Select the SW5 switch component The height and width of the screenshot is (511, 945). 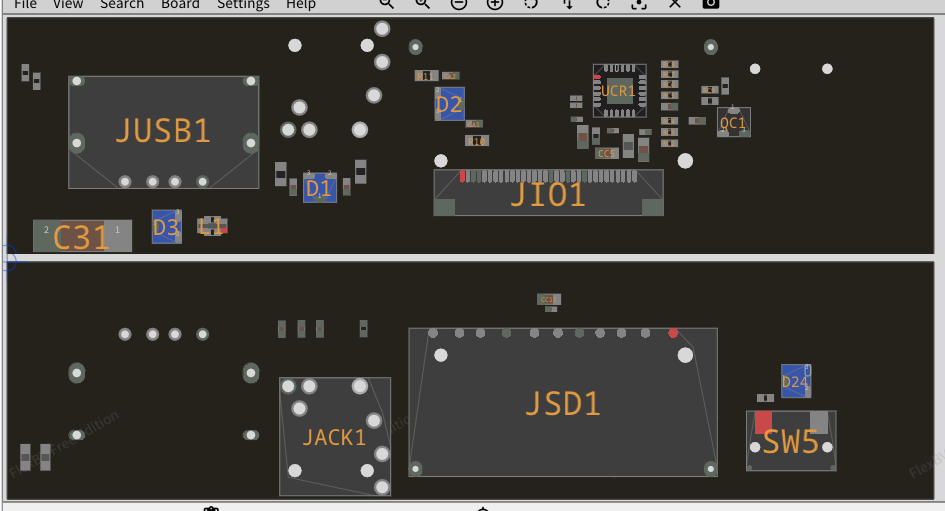790,441
